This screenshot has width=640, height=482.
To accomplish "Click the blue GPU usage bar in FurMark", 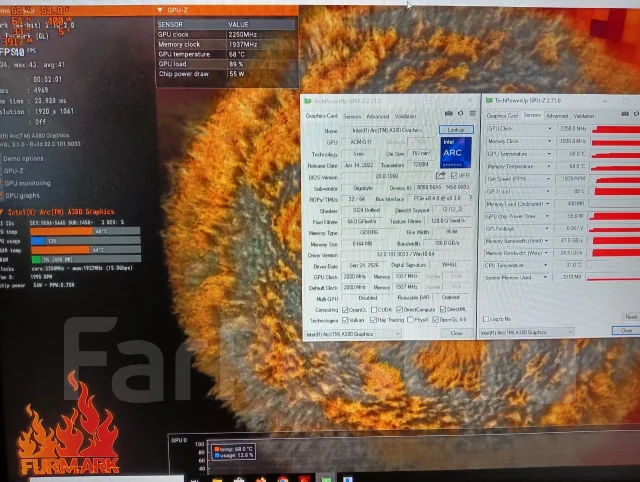I will [38, 241].
